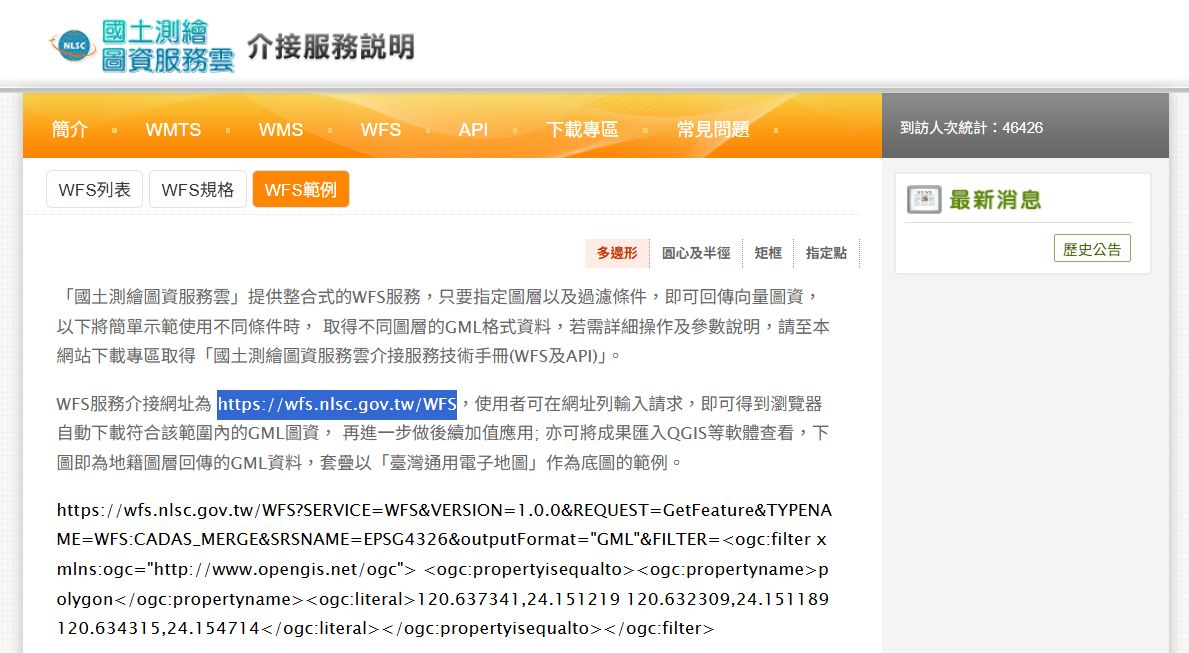The height and width of the screenshot is (653, 1189).
Task: Click the 最新消息 panel heading
Action: (x=995, y=200)
